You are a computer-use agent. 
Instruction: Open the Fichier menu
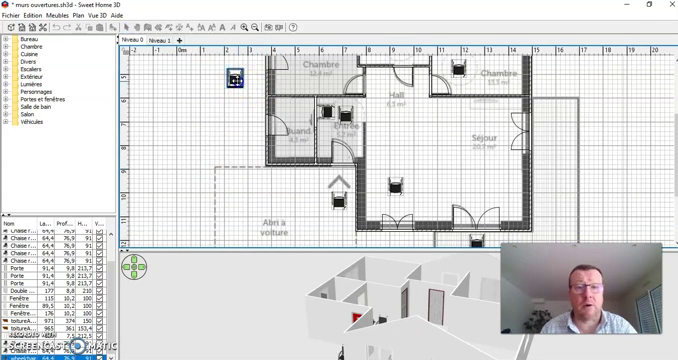point(11,15)
